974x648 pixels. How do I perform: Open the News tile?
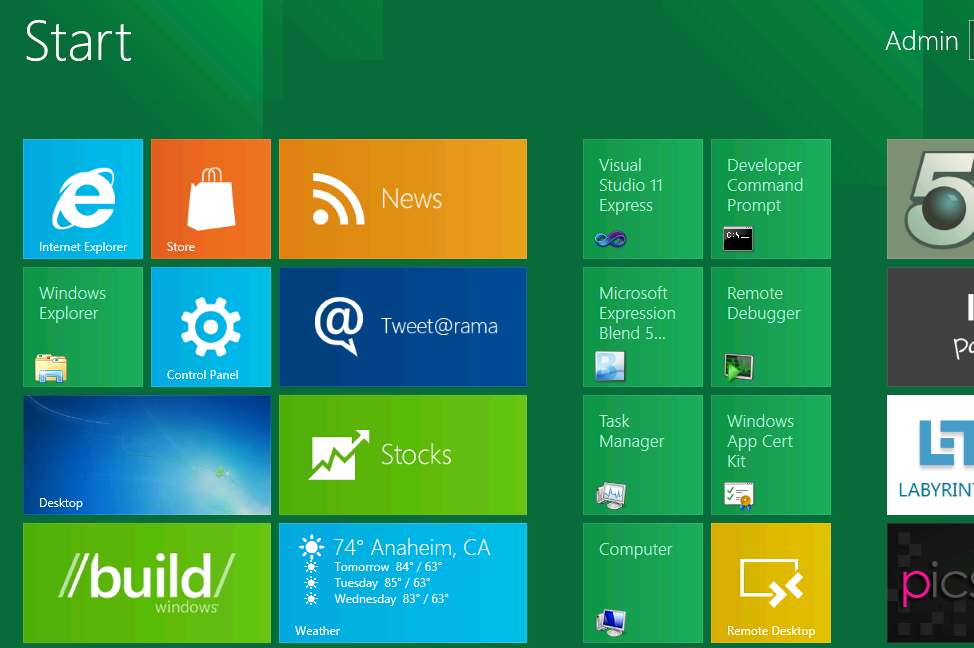(x=403, y=199)
